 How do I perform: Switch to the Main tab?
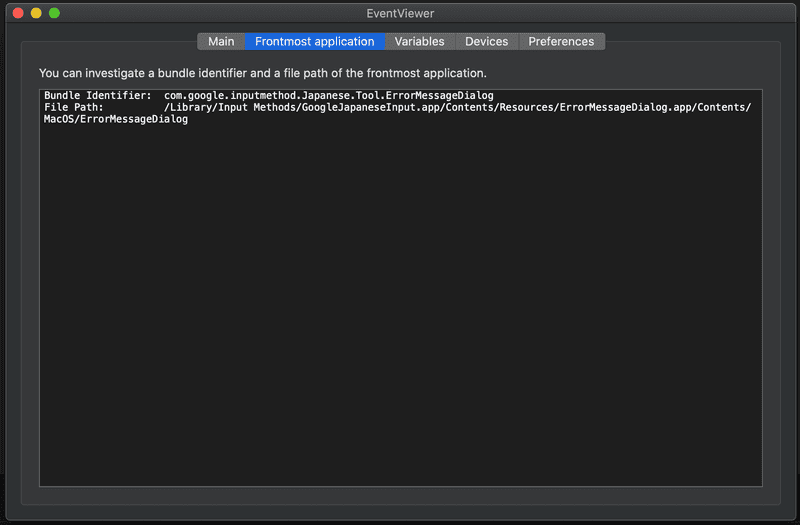click(x=221, y=41)
